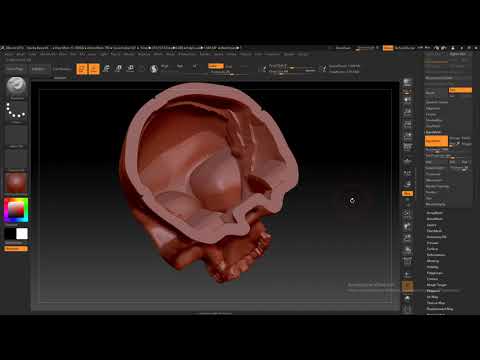The width and height of the screenshot is (480, 360).
Task: Click the round sphere icon beside Mrgb
Action: click(x=154, y=69)
